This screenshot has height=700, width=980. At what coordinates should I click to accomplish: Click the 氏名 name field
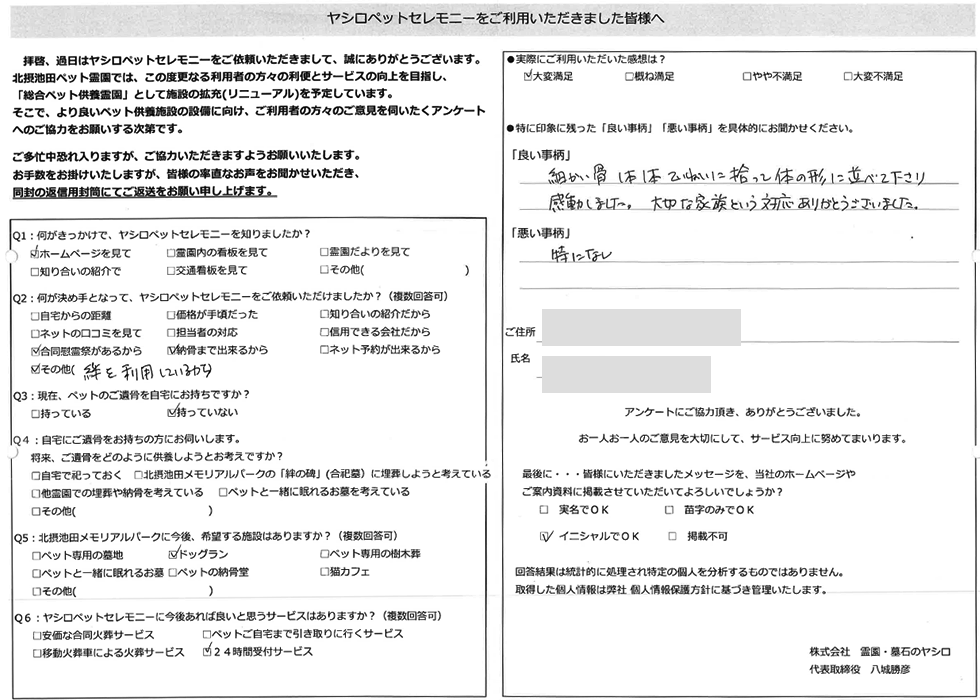tap(625, 373)
